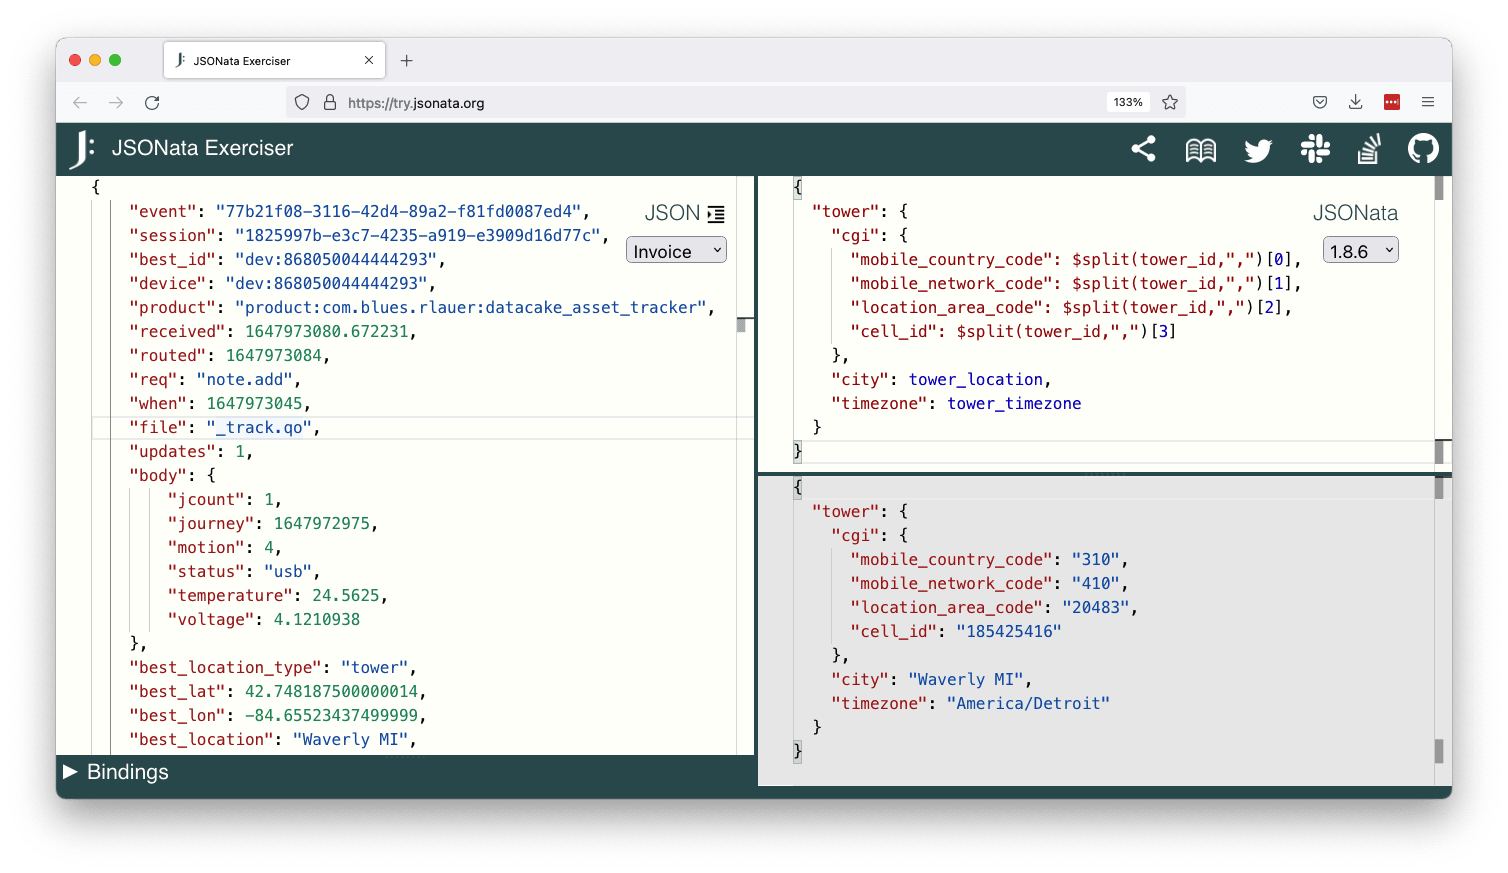This screenshot has height=873, width=1508.
Task: Click the tracking protection shield icon
Action: click(302, 102)
